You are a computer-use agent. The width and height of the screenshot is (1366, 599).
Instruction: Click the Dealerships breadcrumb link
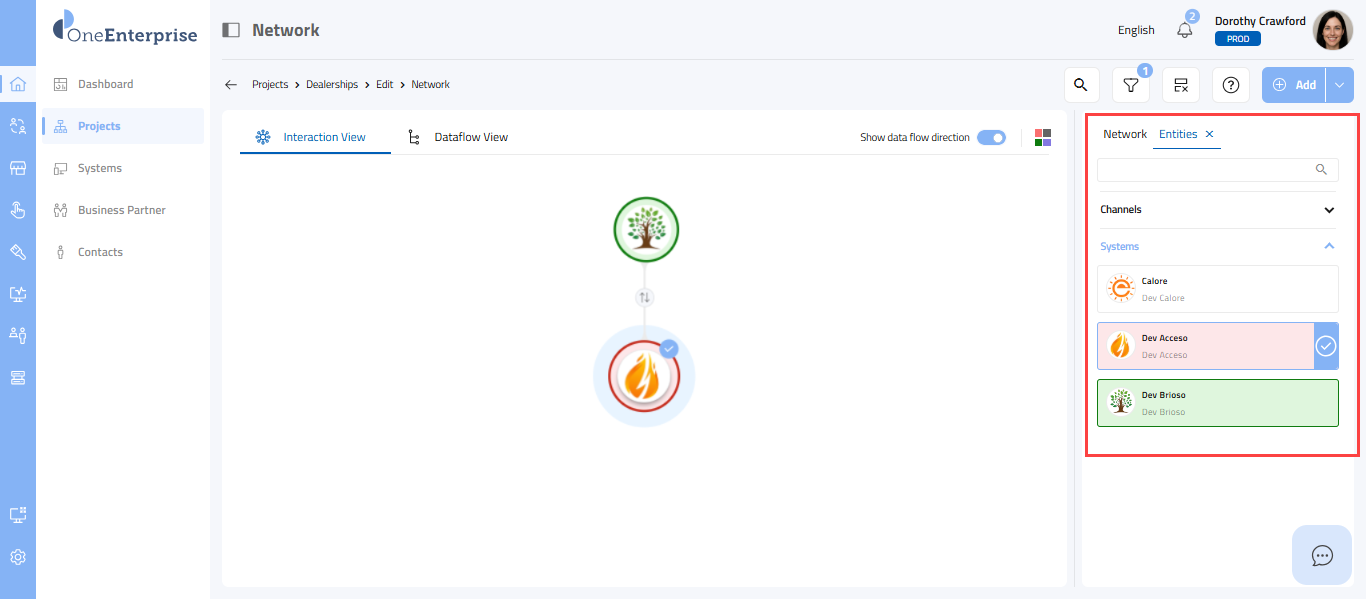coord(331,85)
